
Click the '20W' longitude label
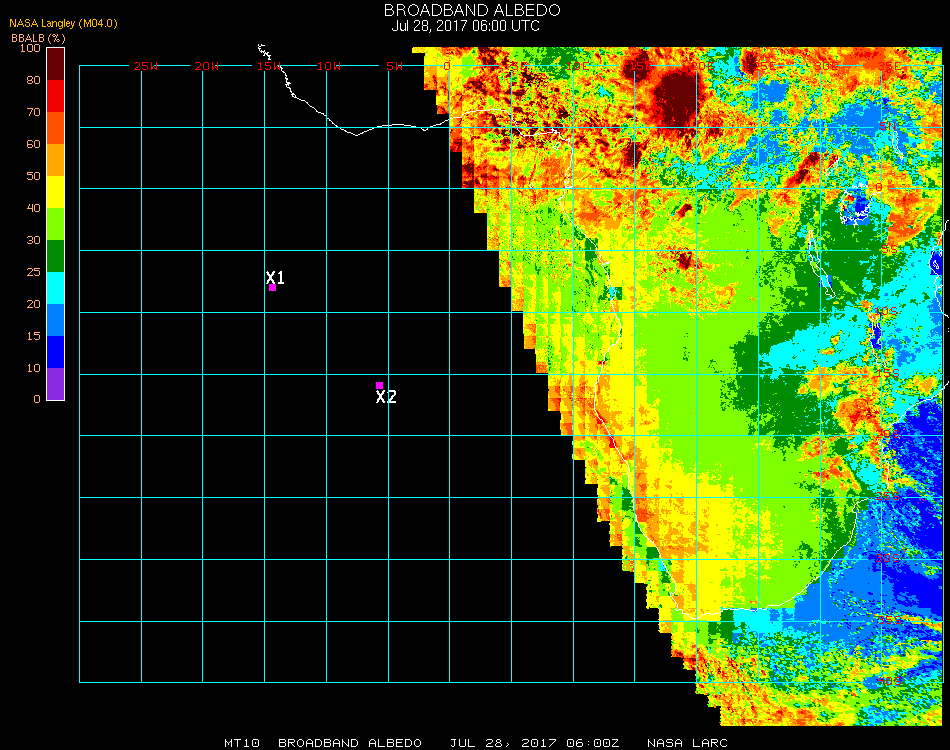pos(207,66)
